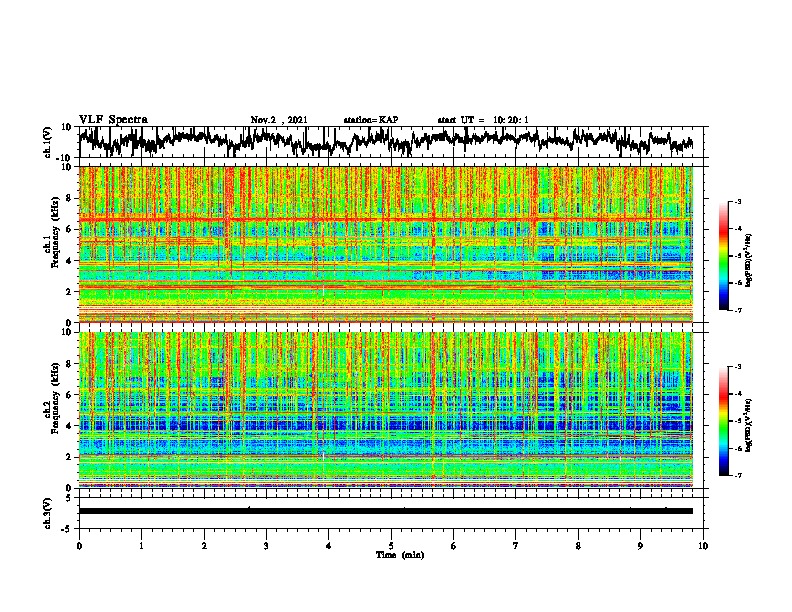Click the time axis tick label "5"
Viewport: 792px width, 612px height.
tap(391, 546)
